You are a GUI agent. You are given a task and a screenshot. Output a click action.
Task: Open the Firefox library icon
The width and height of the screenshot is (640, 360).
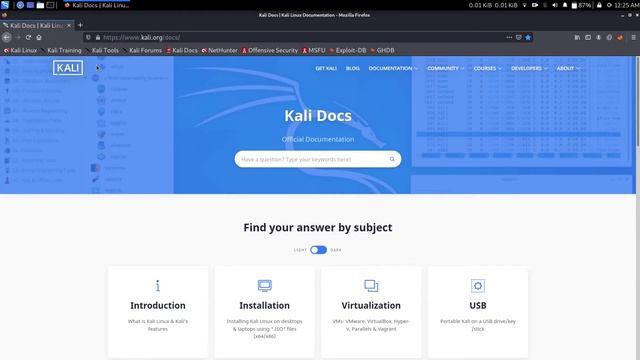(x=577, y=37)
